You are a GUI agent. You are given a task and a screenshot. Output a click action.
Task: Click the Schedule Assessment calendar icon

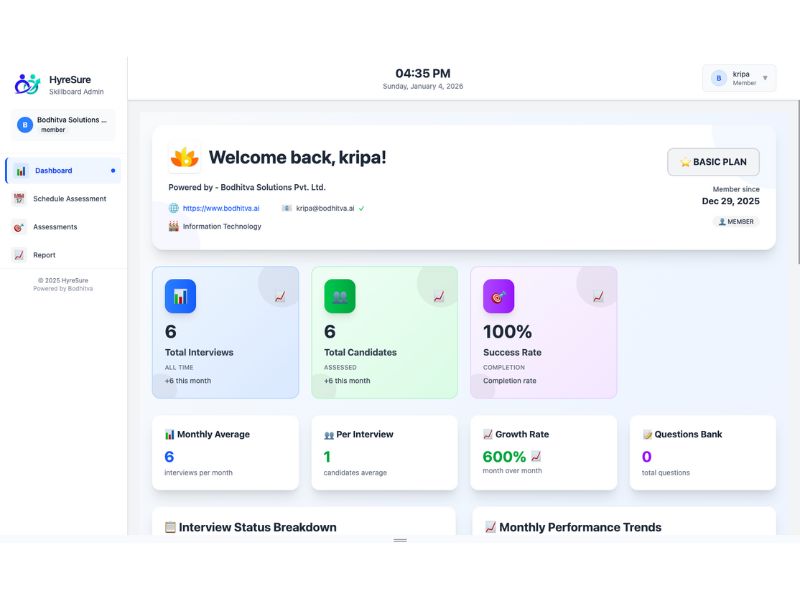(x=19, y=199)
